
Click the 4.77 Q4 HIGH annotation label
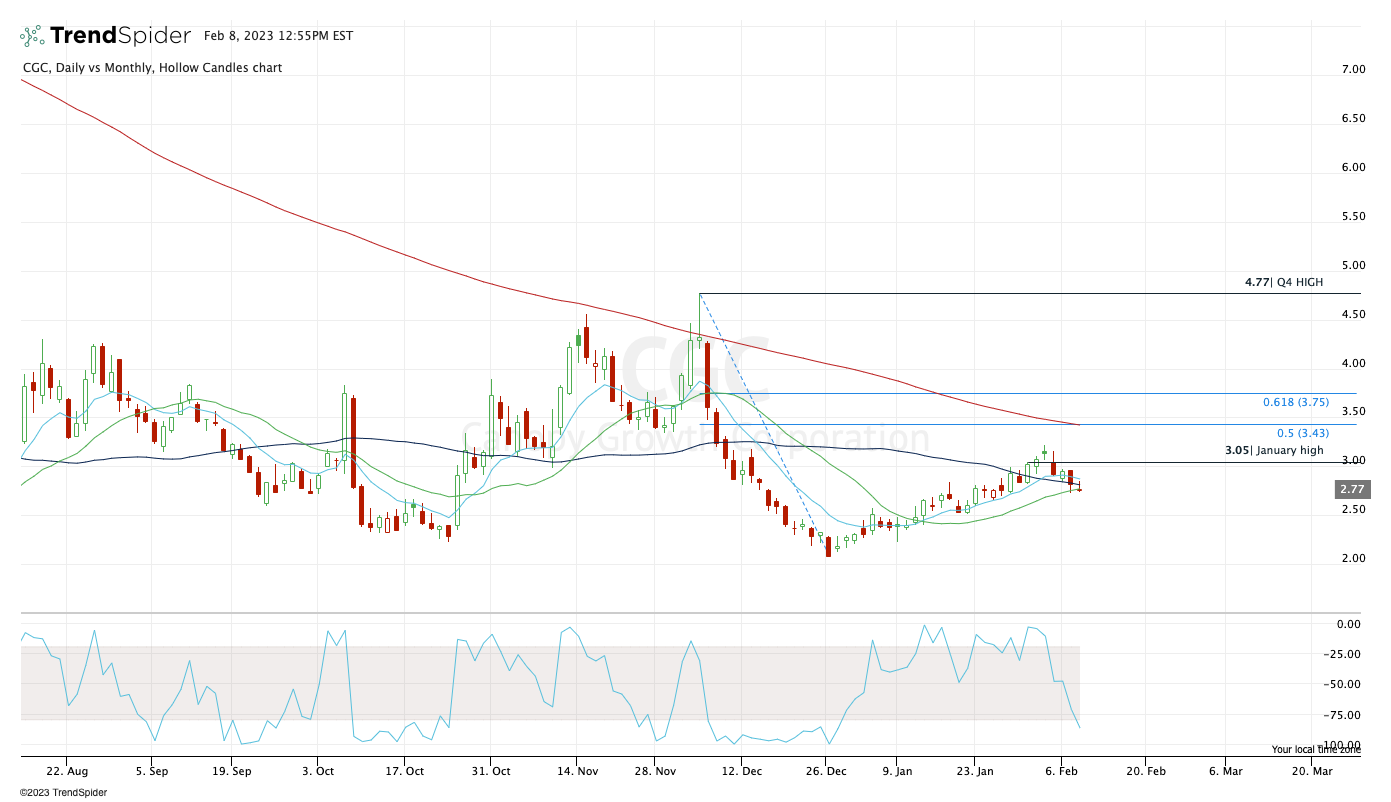click(x=1283, y=283)
